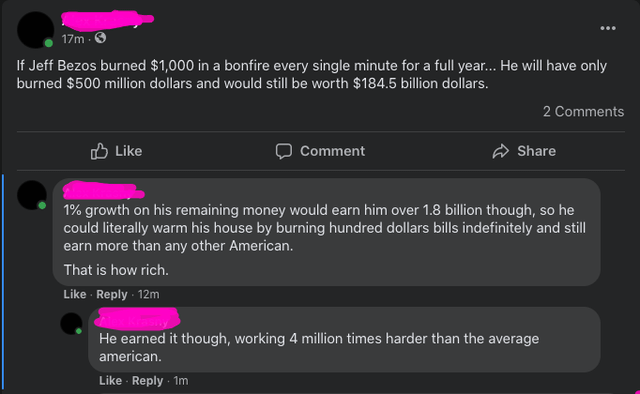
Task: Like the 'He earned it though' reply
Action: pyautogui.click(x=110, y=381)
